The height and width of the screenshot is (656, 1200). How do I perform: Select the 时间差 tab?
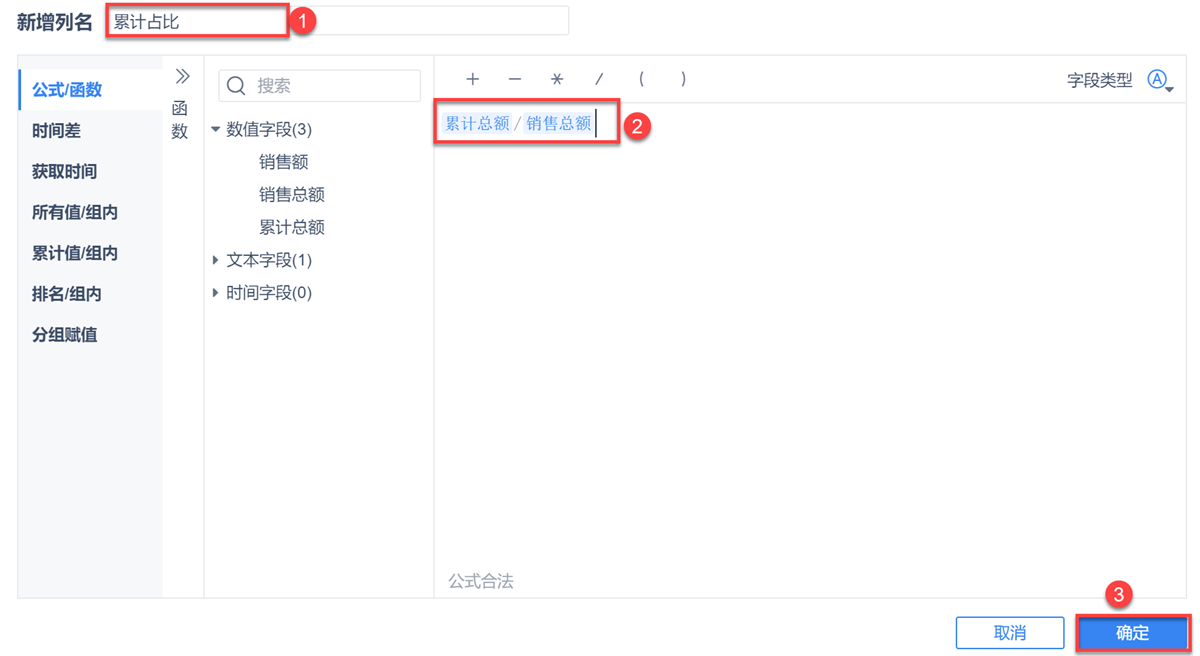(91, 131)
